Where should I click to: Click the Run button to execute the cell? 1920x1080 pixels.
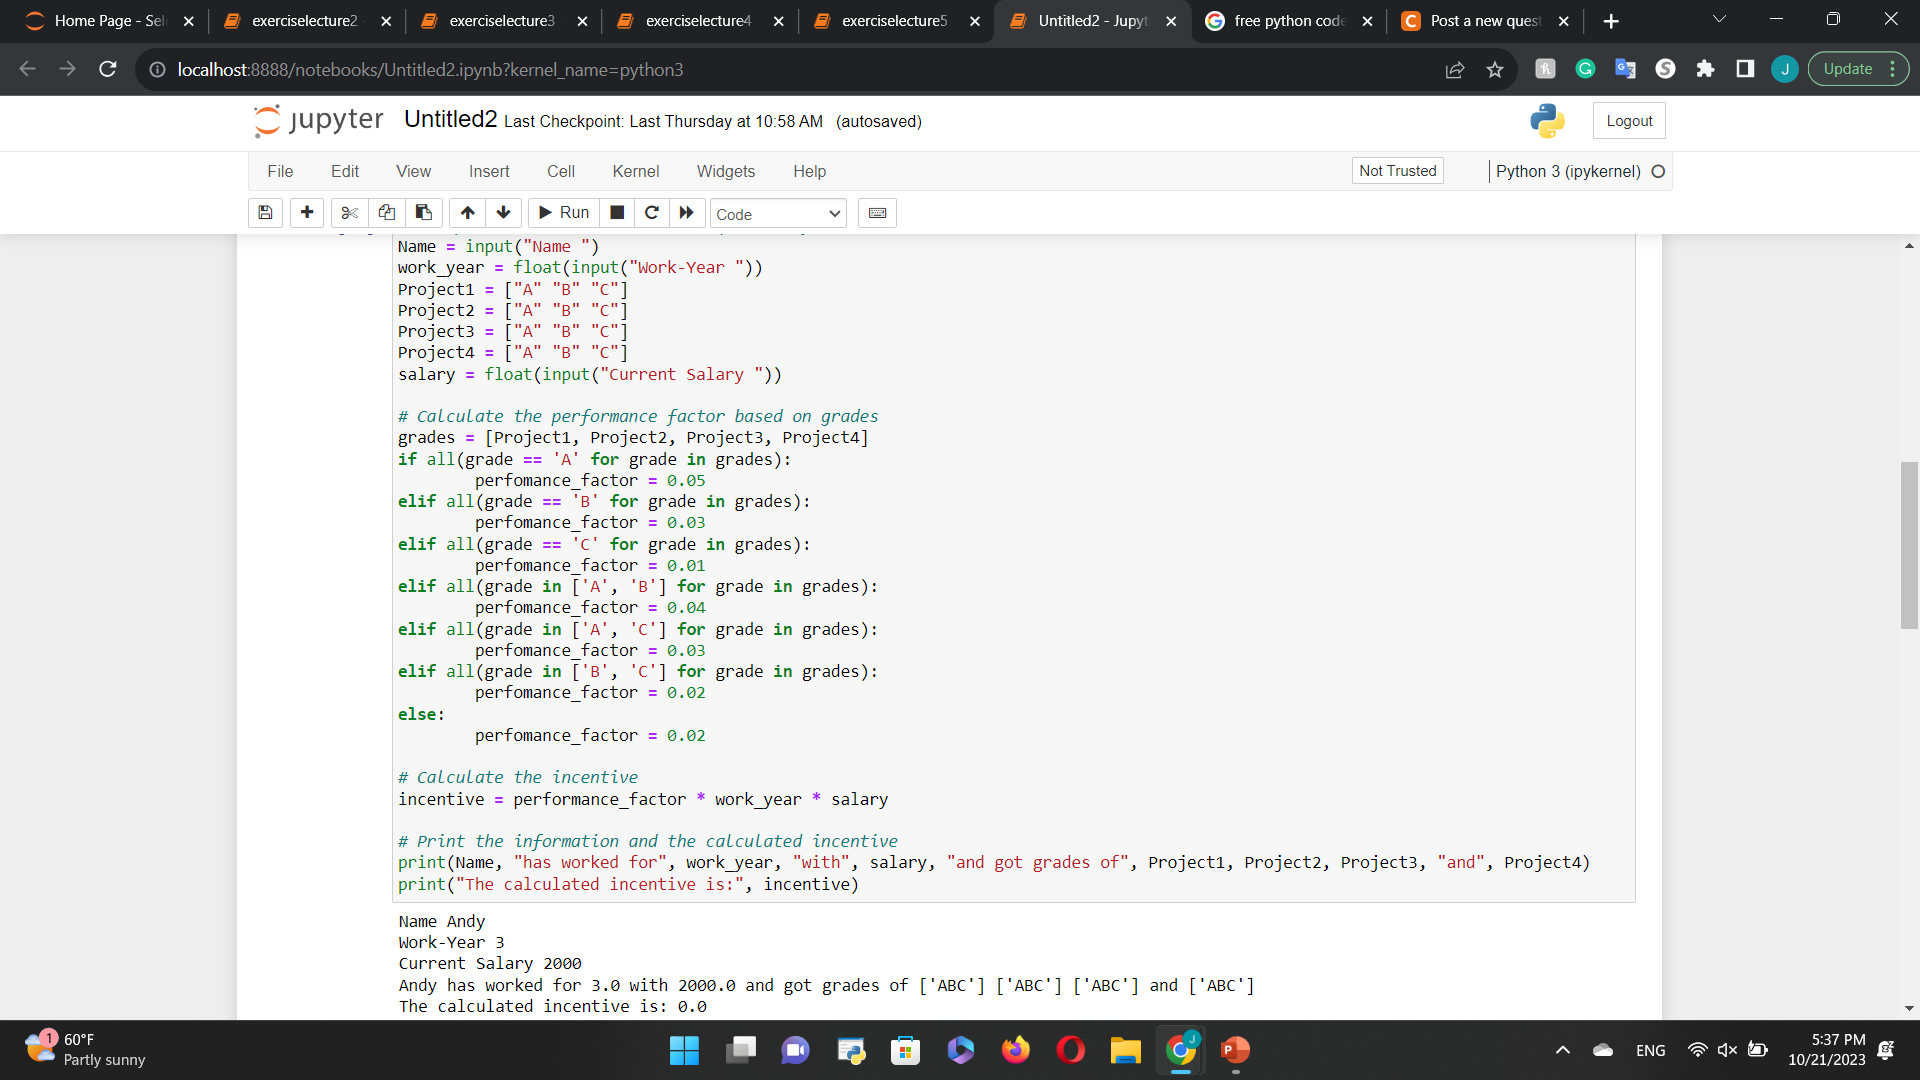pyautogui.click(x=563, y=213)
